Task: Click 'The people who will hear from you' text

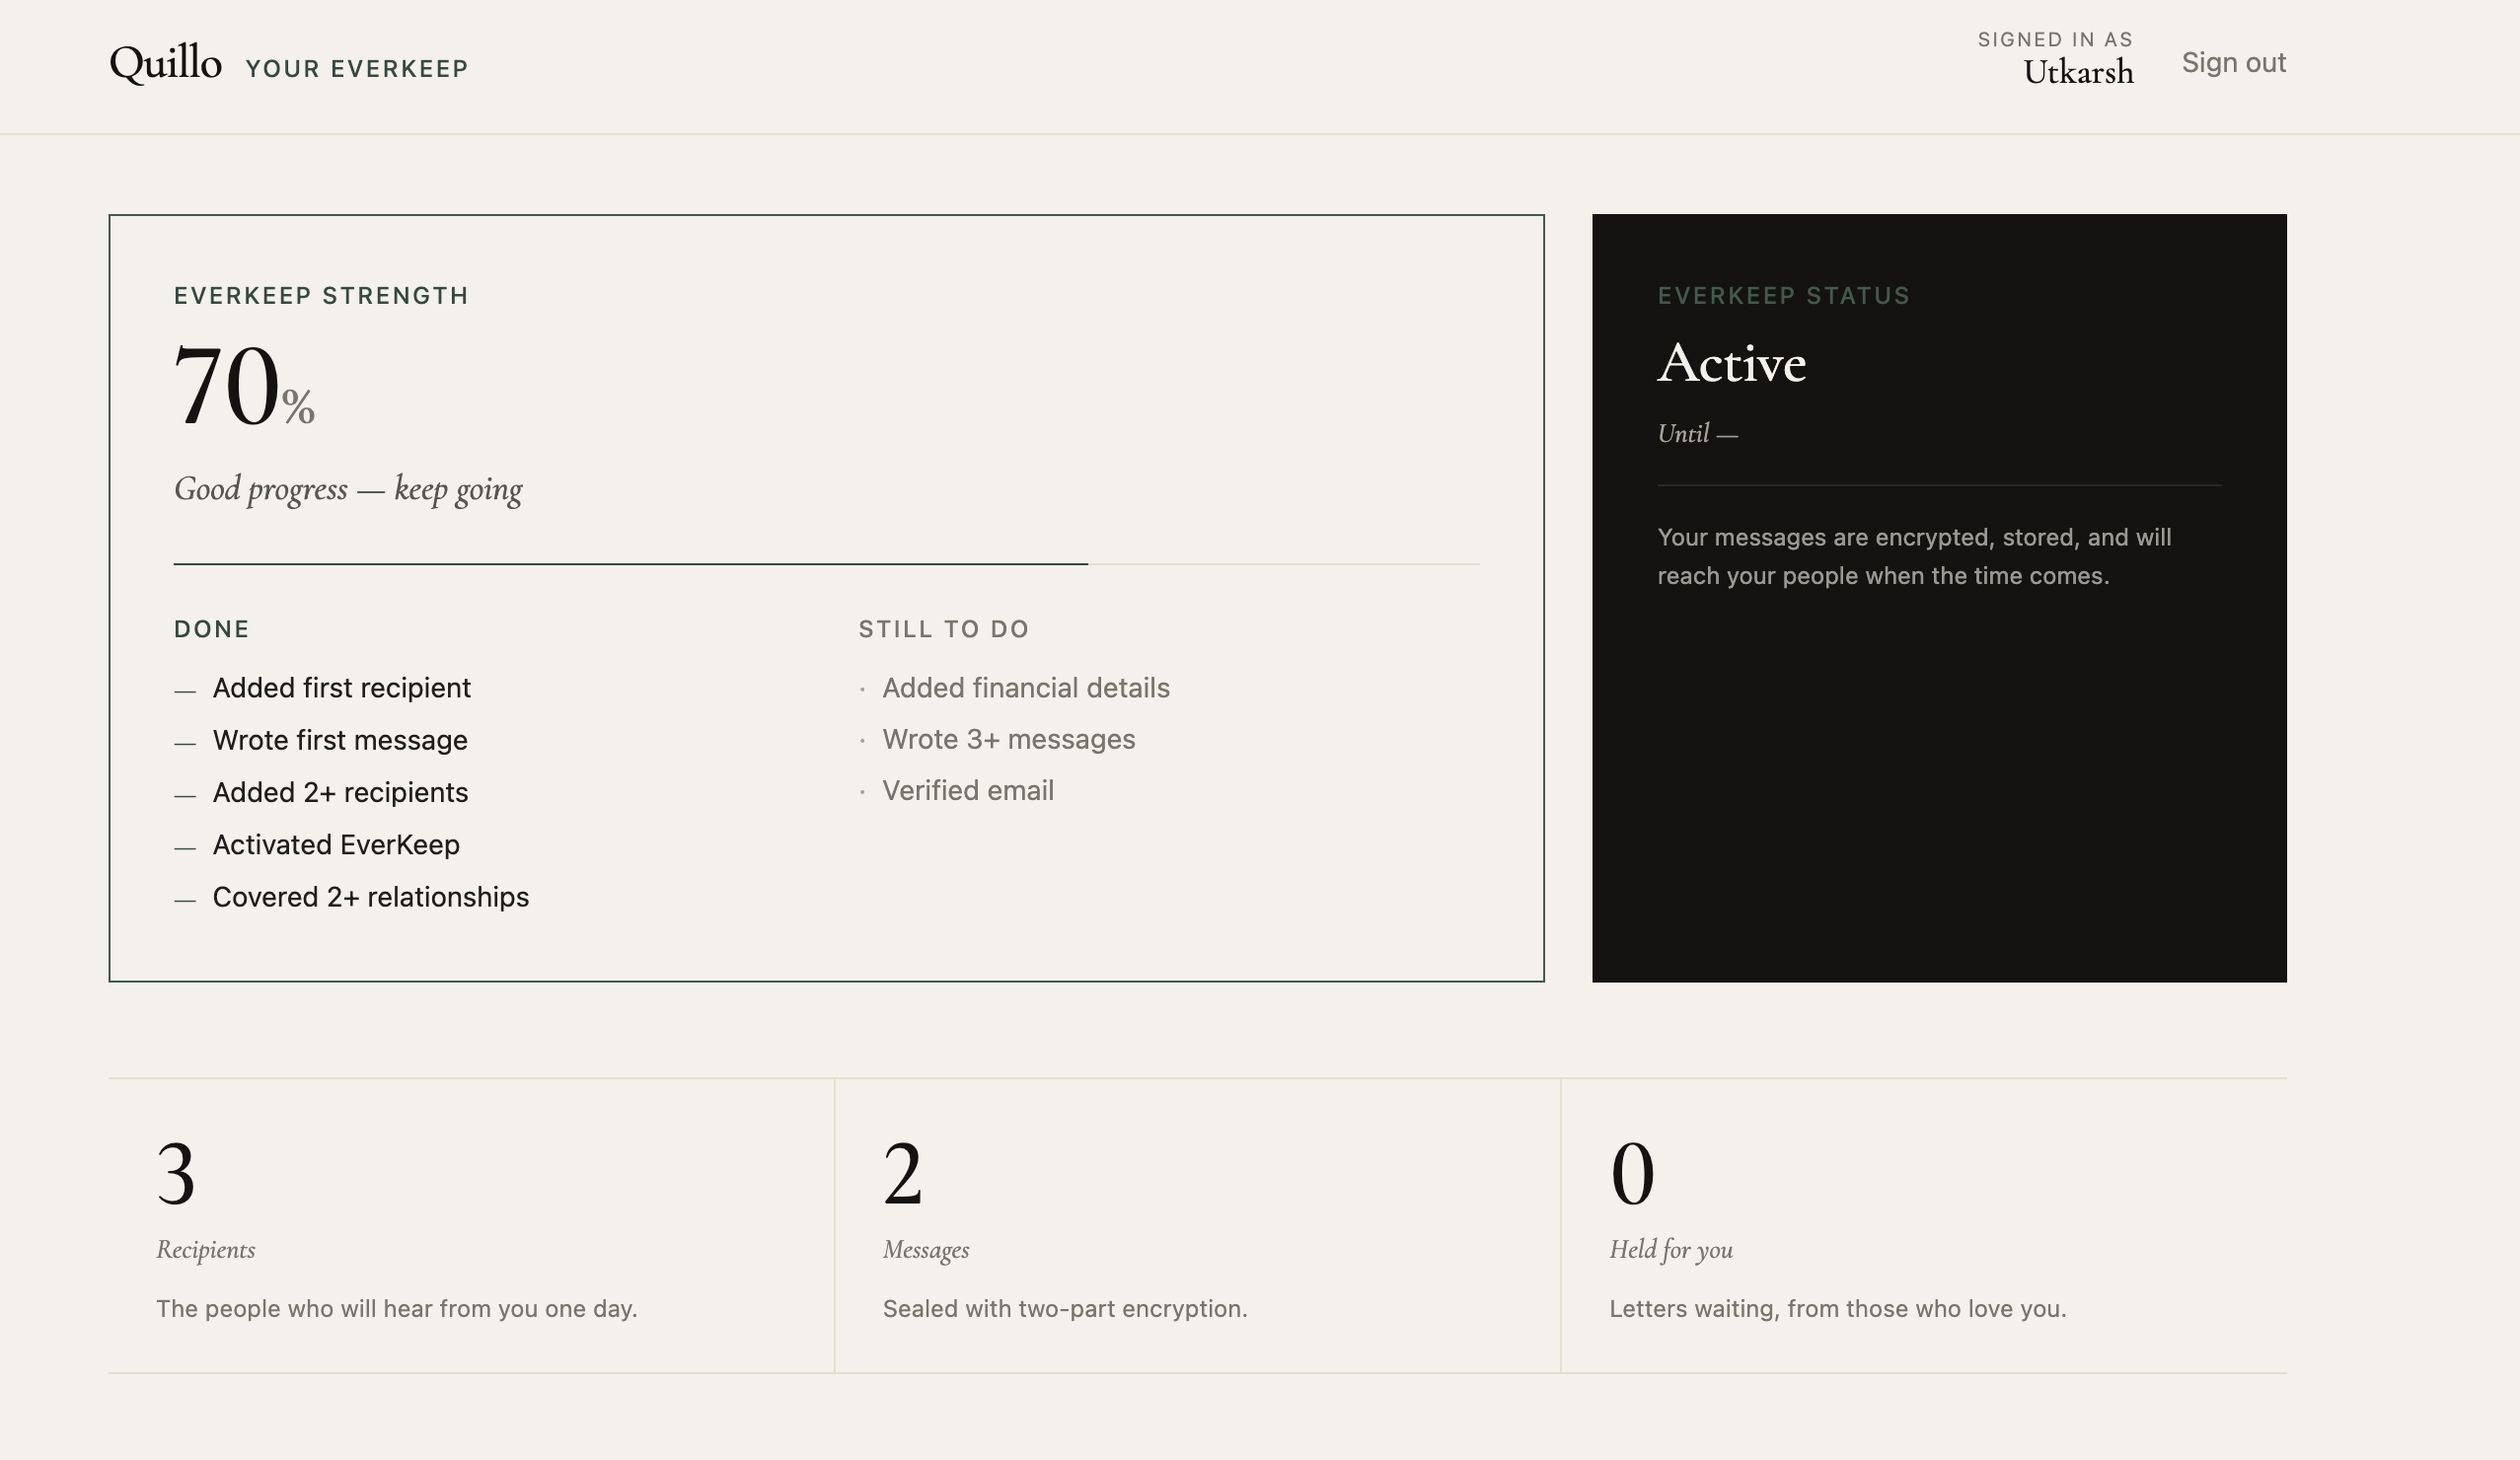Action: tap(397, 1309)
